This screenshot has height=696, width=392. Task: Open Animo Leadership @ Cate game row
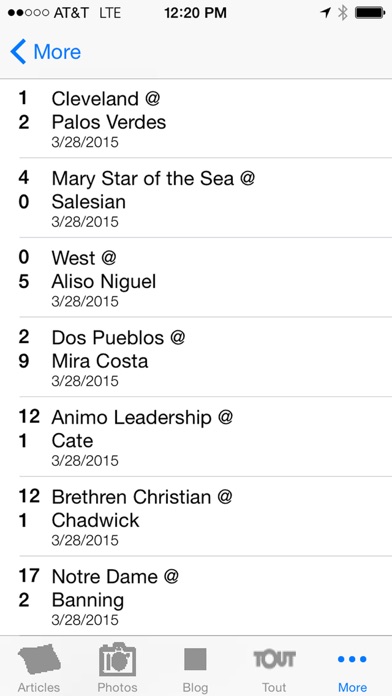(x=196, y=437)
